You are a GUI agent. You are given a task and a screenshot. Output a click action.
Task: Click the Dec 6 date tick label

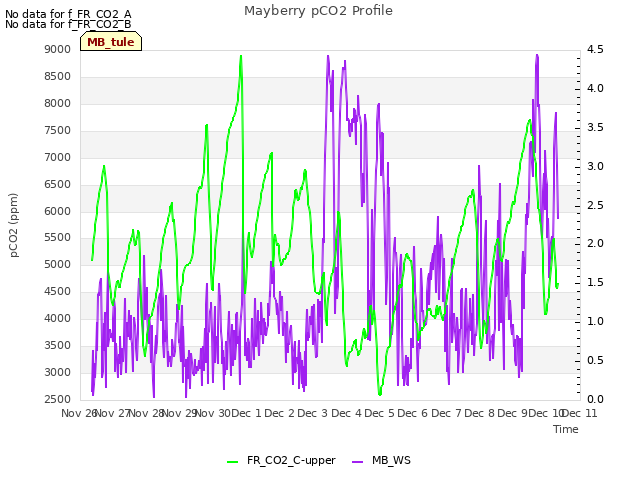(x=413, y=413)
